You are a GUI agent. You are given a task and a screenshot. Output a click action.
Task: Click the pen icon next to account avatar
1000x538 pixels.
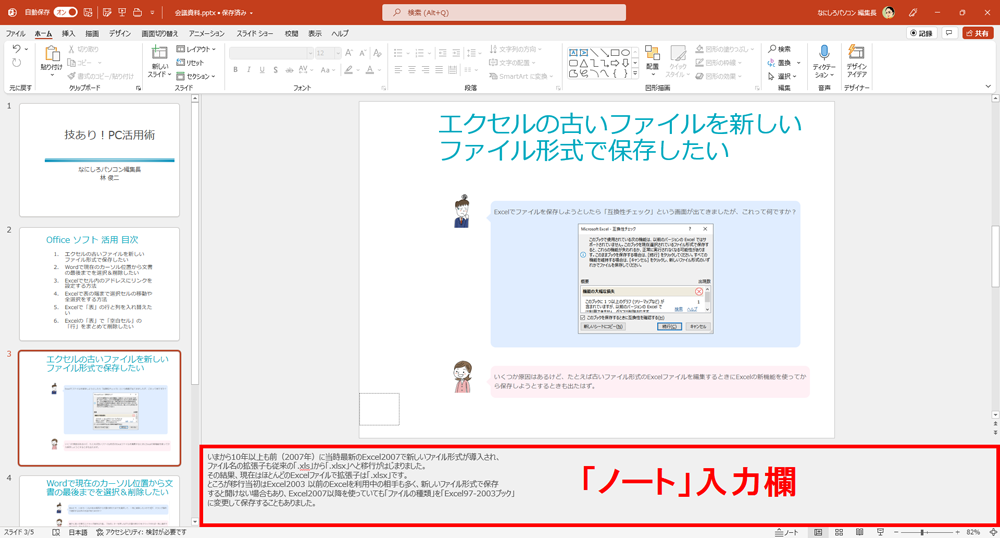tap(913, 12)
